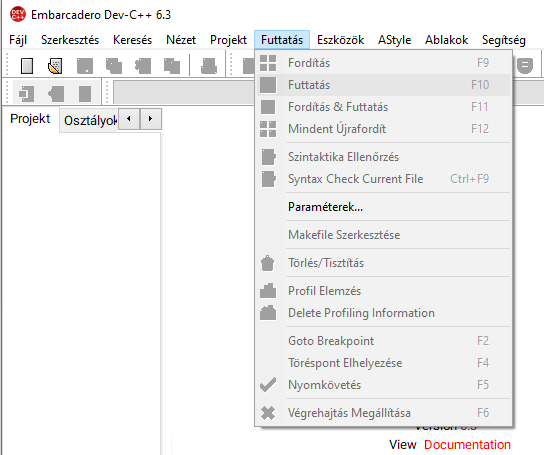The width and height of the screenshot is (544, 455).
Task: Open the Fájl menu
Action: 18,40
